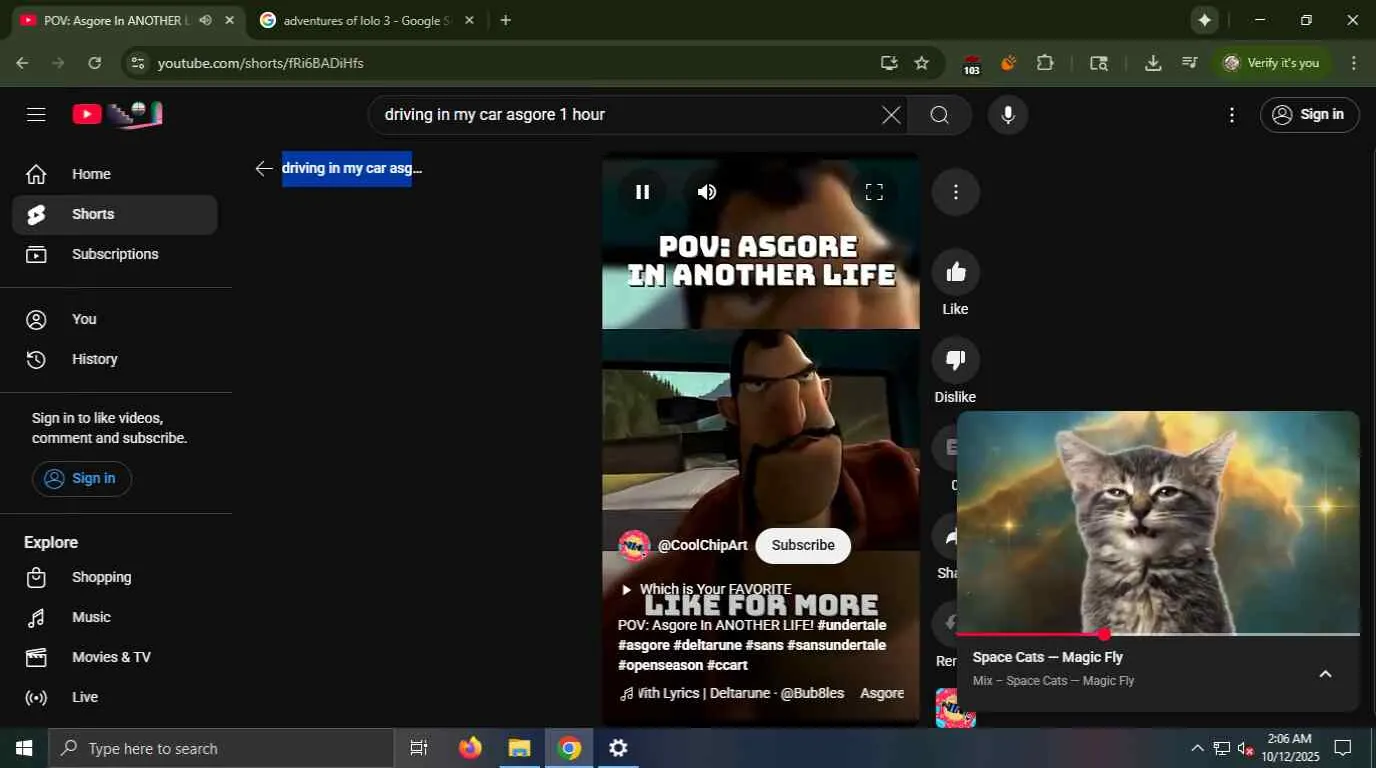Image resolution: width=1376 pixels, height=768 pixels.
Task: Open File Explorer from the taskbar
Action: click(x=519, y=748)
